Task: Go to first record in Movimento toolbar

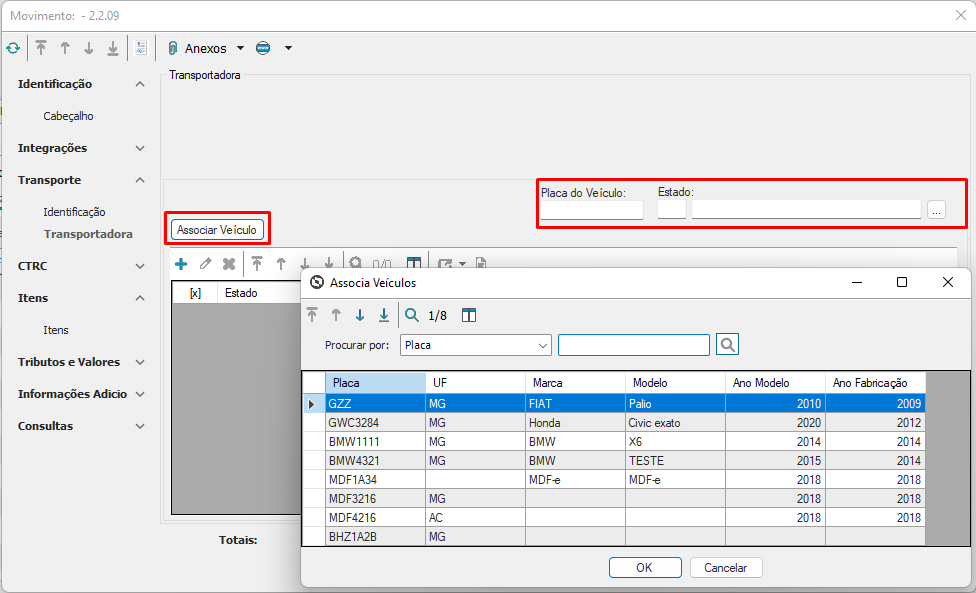Action: point(41,48)
